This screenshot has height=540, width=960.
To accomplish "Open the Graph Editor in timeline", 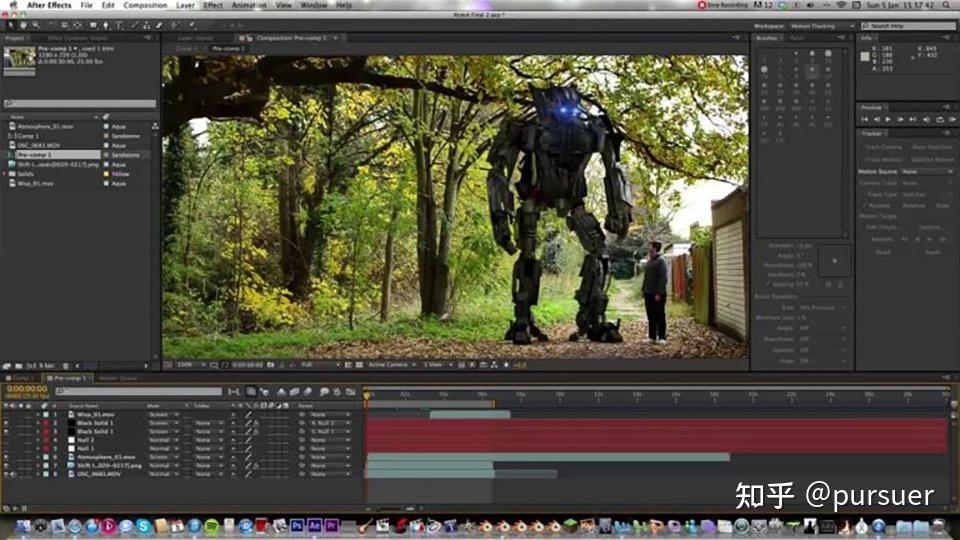I will [x=351, y=391].
